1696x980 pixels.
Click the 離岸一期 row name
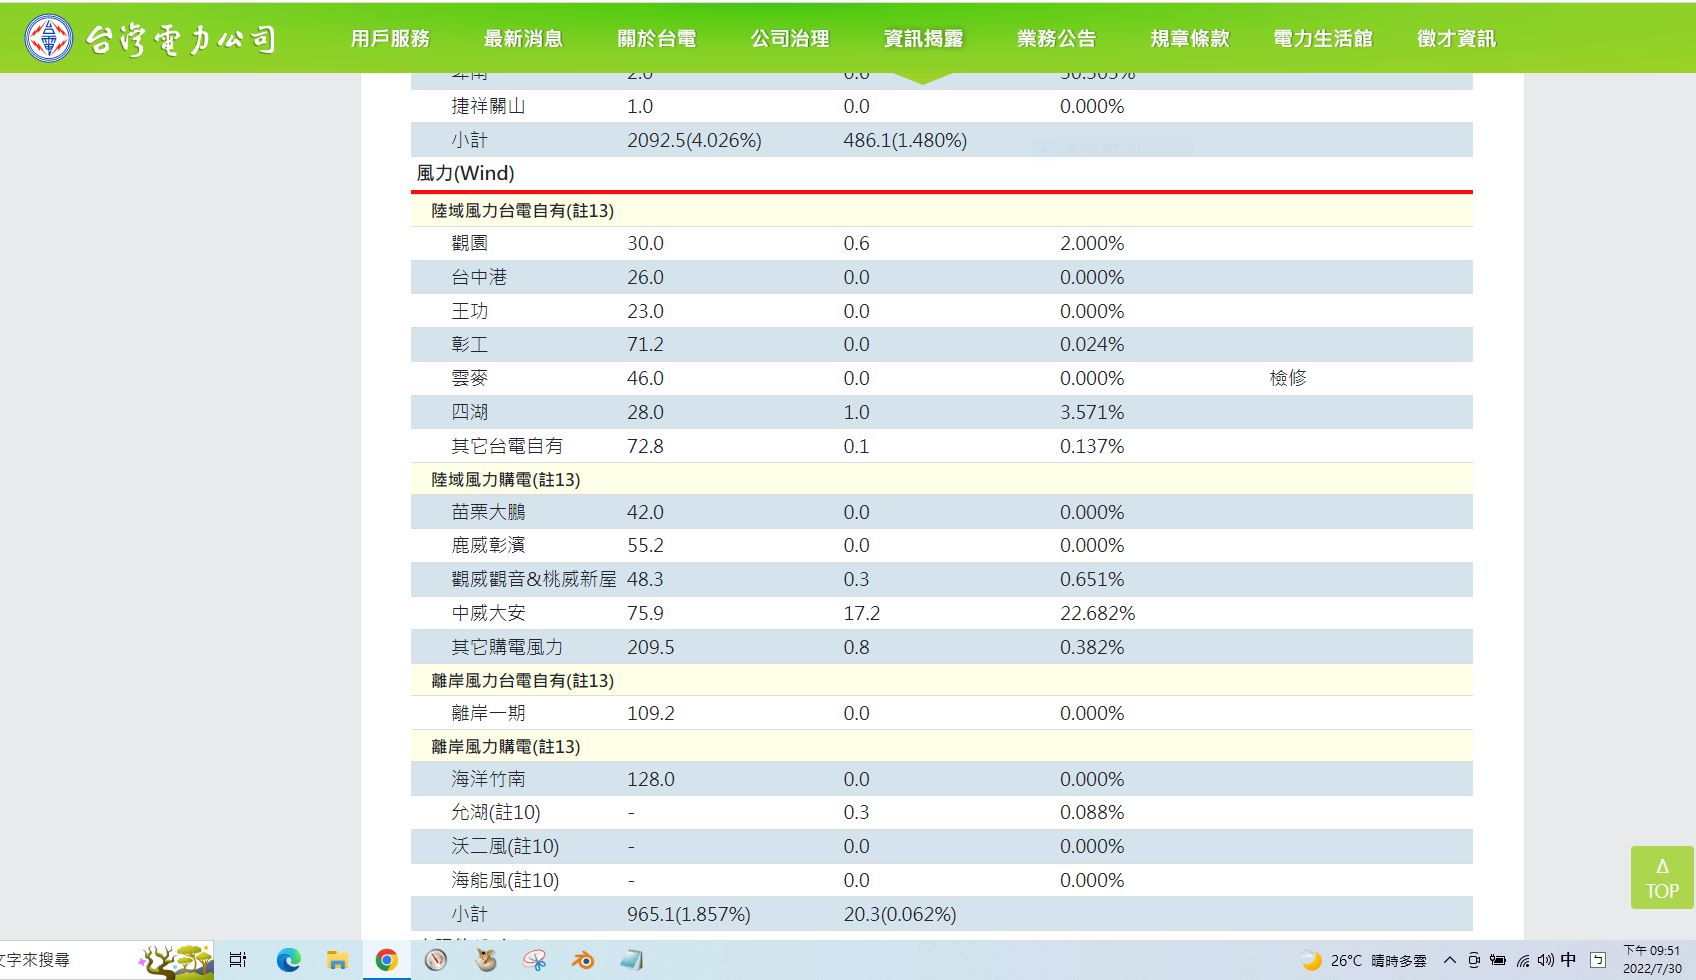pos(488,713)
